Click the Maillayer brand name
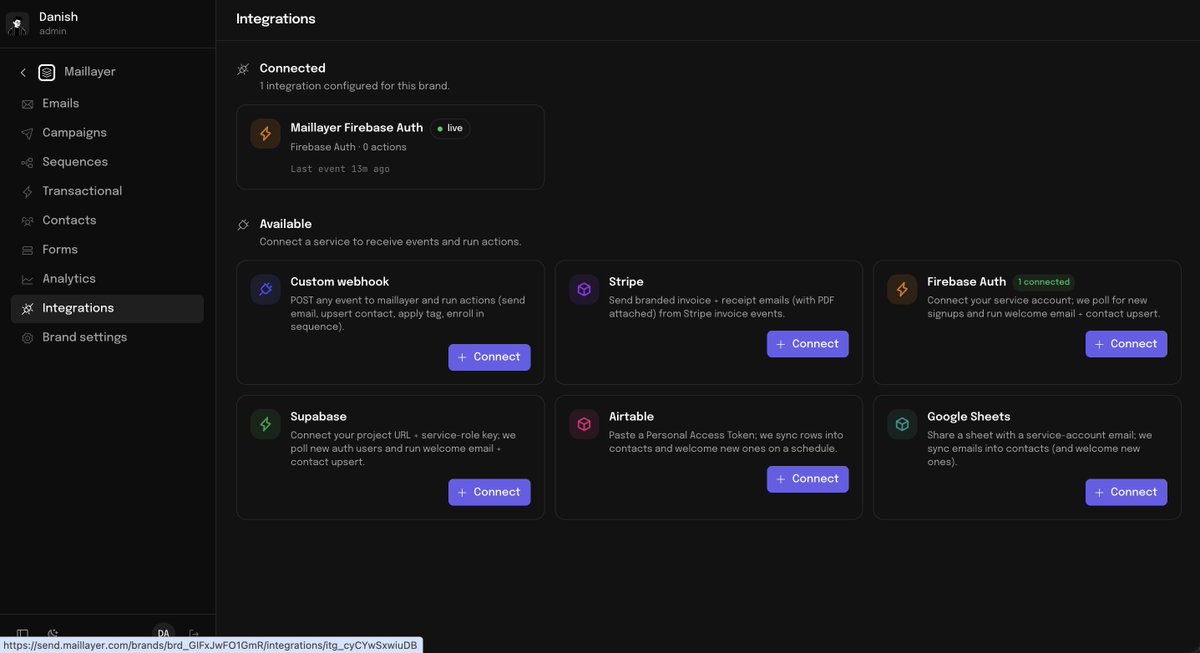1200x653 pixels. (90, 72)
